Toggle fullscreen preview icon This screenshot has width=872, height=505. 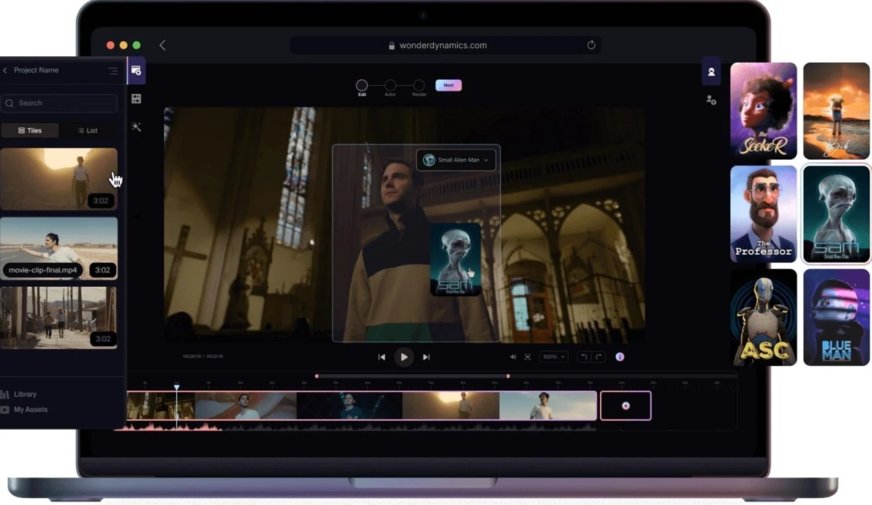(528, 357)
